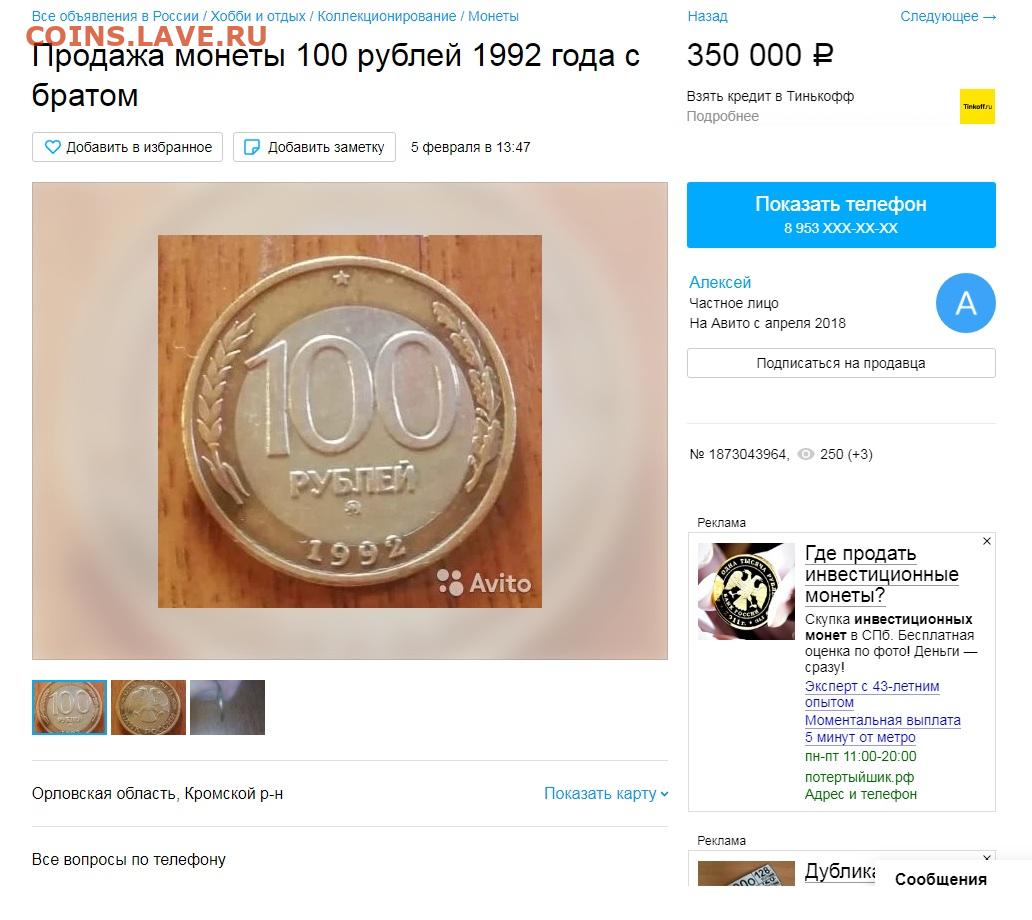The image size is (1032, 920).
Task: Open the Коллекционирование breadcrumb category
Action: [386, 16]
